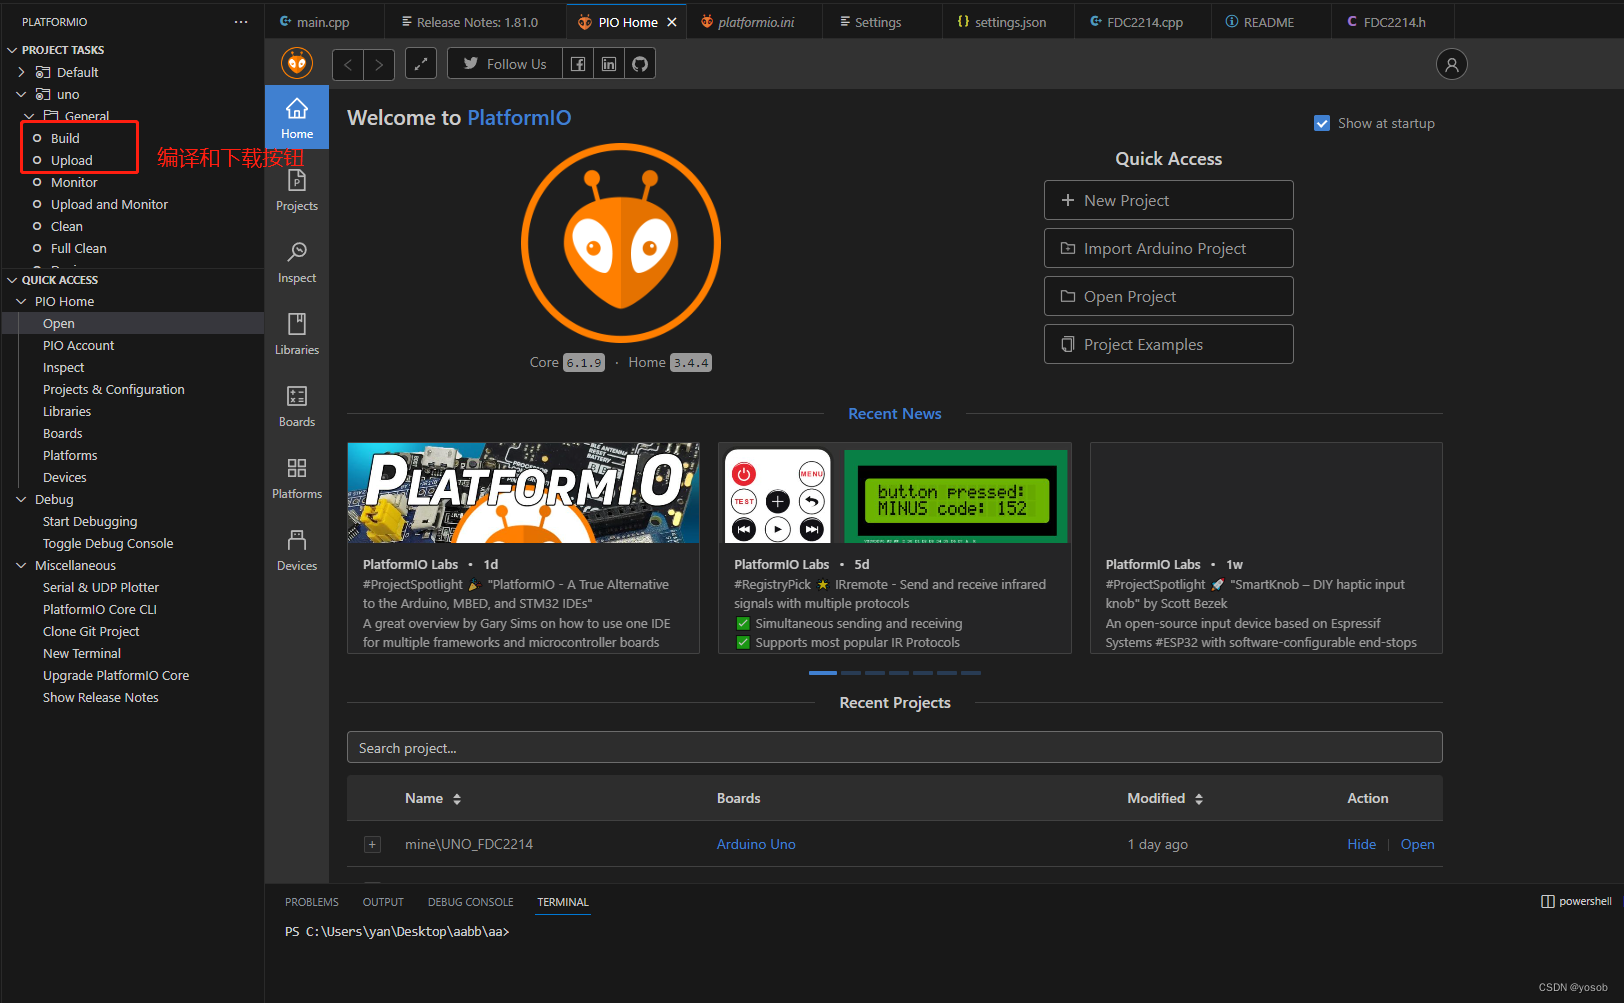Open the Arduino Uno board link
The image size is (1624, 1003).
click(756, 844)
